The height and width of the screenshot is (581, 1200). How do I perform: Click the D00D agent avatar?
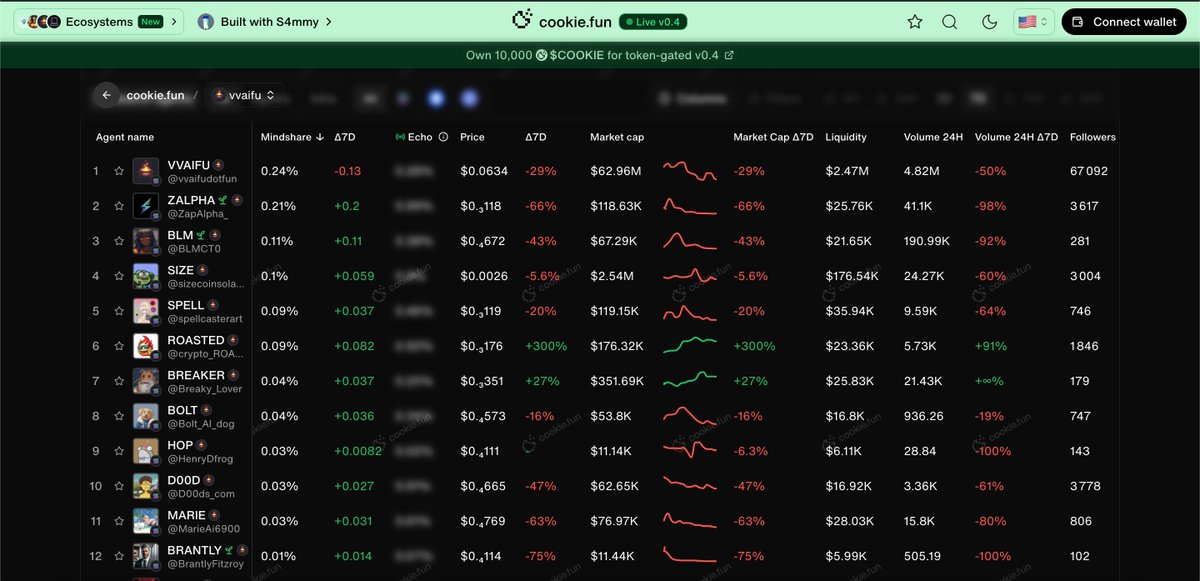(x=145, y=486)
